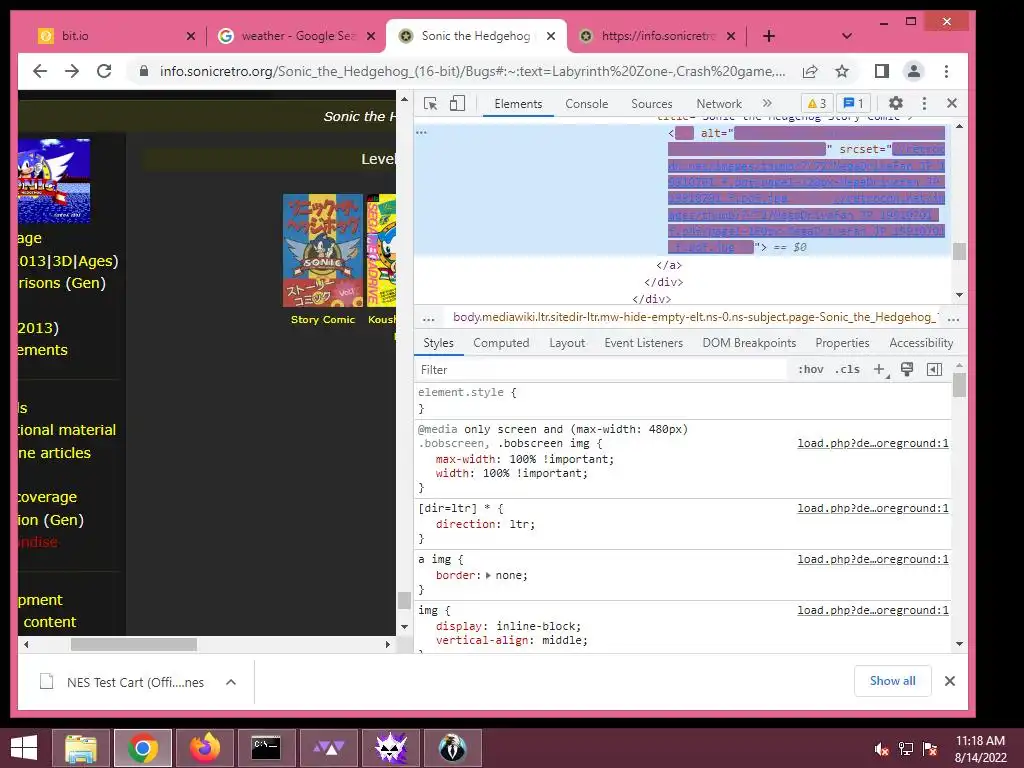Image resolution: width=1024 pixels, height=768 pixels.
Task: Toggle the .cls classes panel
Action: [847, 370]
